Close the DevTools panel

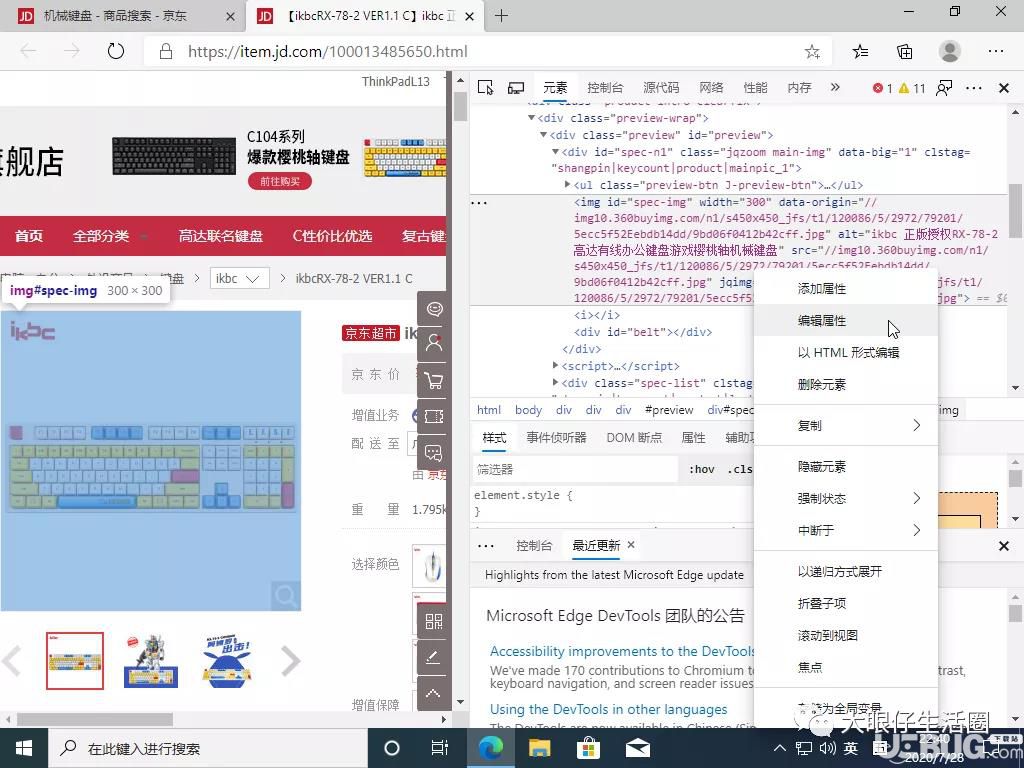coord(1004,88)
